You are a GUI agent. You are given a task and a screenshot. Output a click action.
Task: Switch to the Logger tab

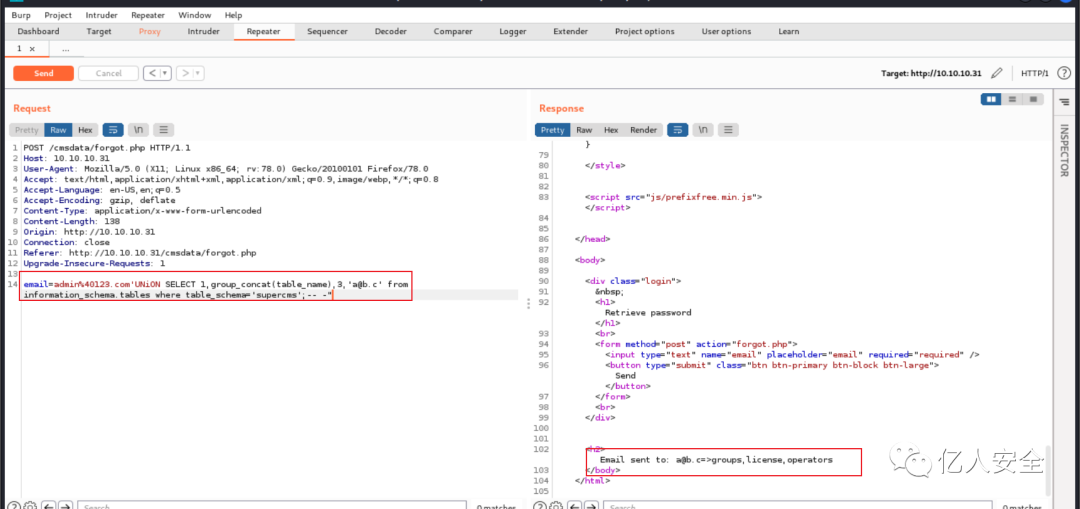(x=512, y=31)
